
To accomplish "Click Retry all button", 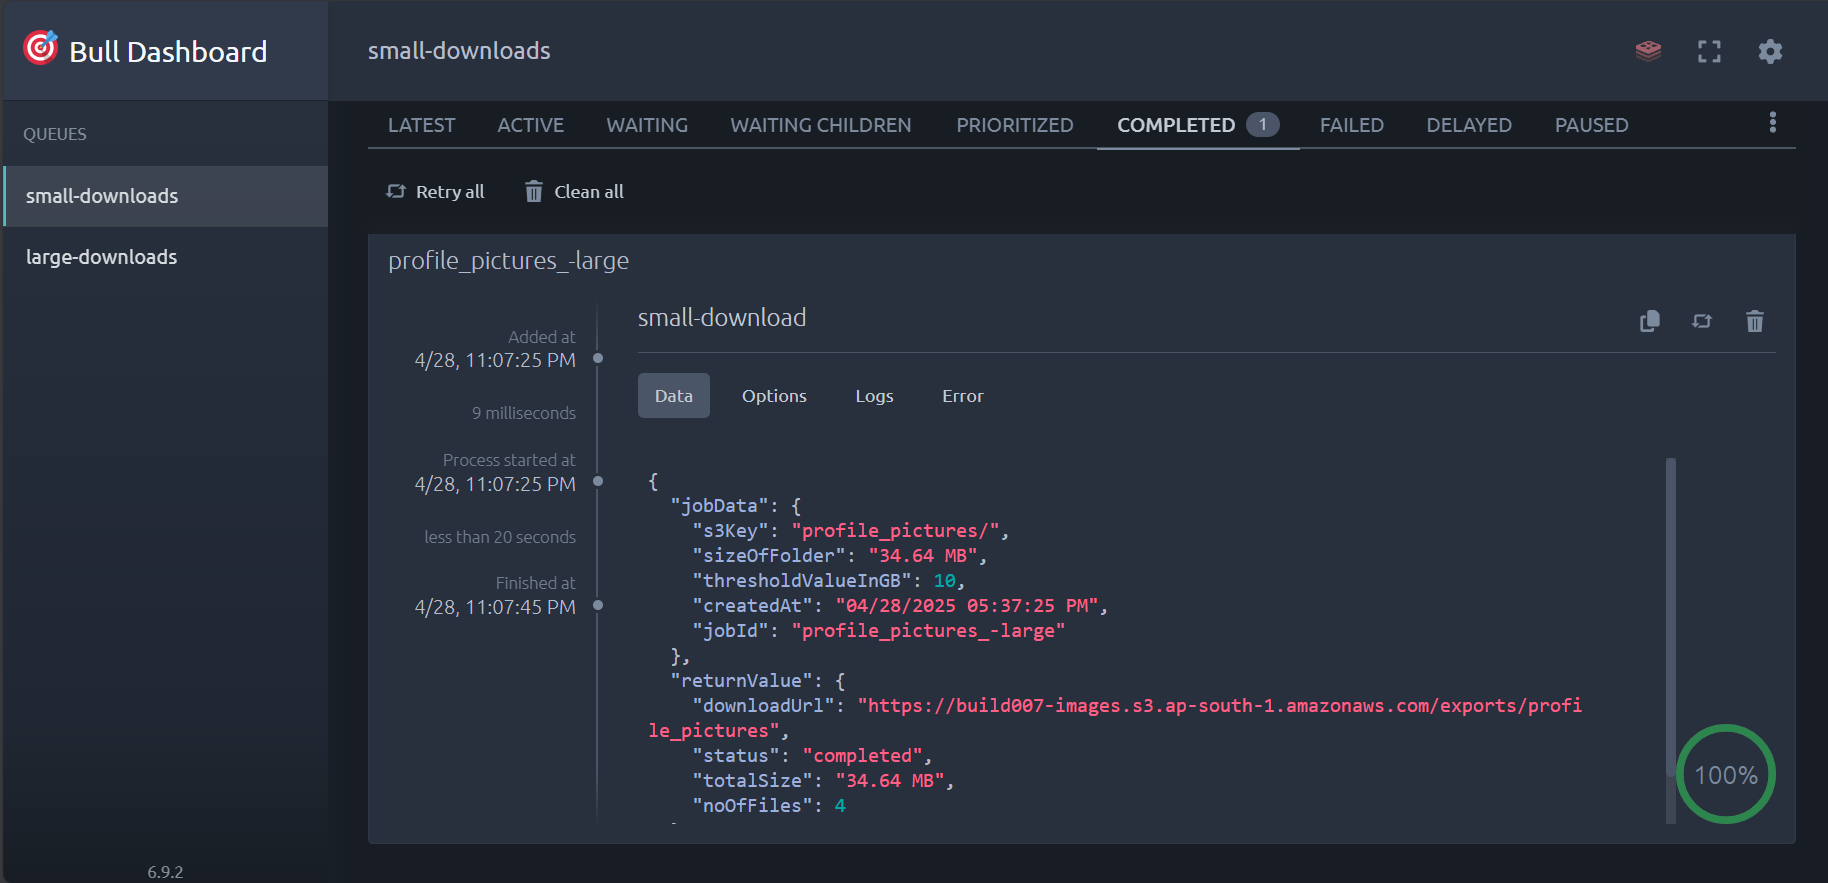I will coord(436,192).
